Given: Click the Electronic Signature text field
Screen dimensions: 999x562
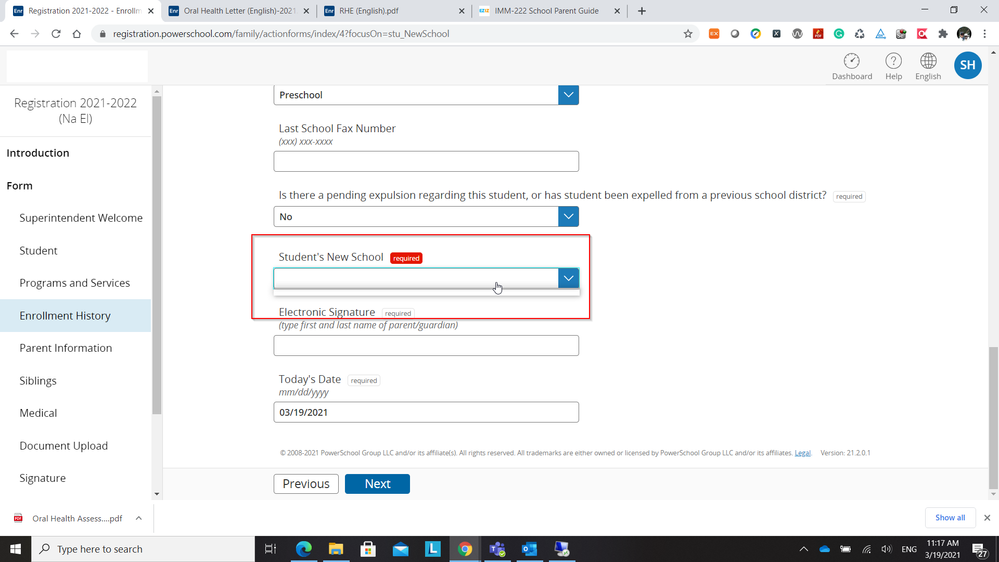Looking at the screenshot, I should point(426,345).
